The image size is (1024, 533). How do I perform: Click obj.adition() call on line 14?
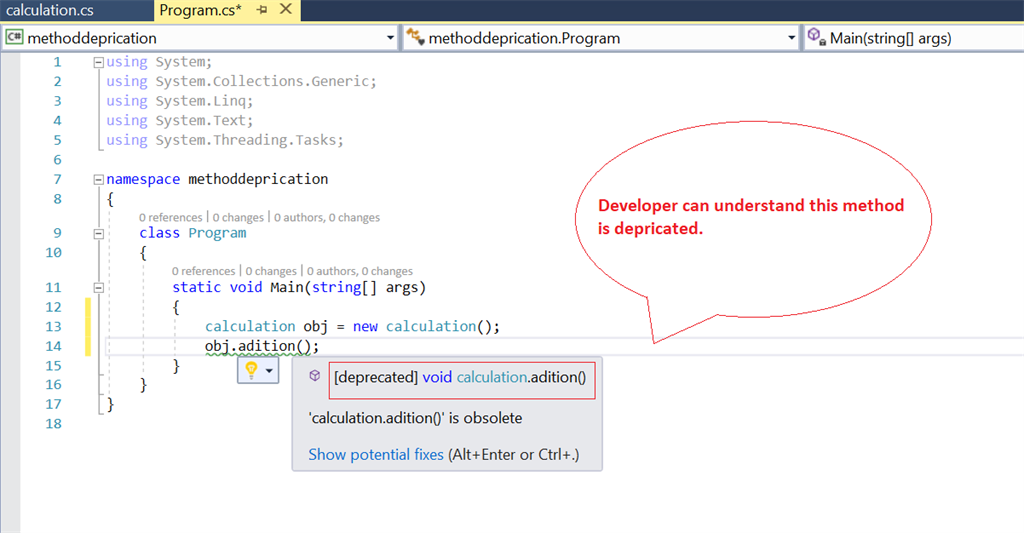pos(262,346)
